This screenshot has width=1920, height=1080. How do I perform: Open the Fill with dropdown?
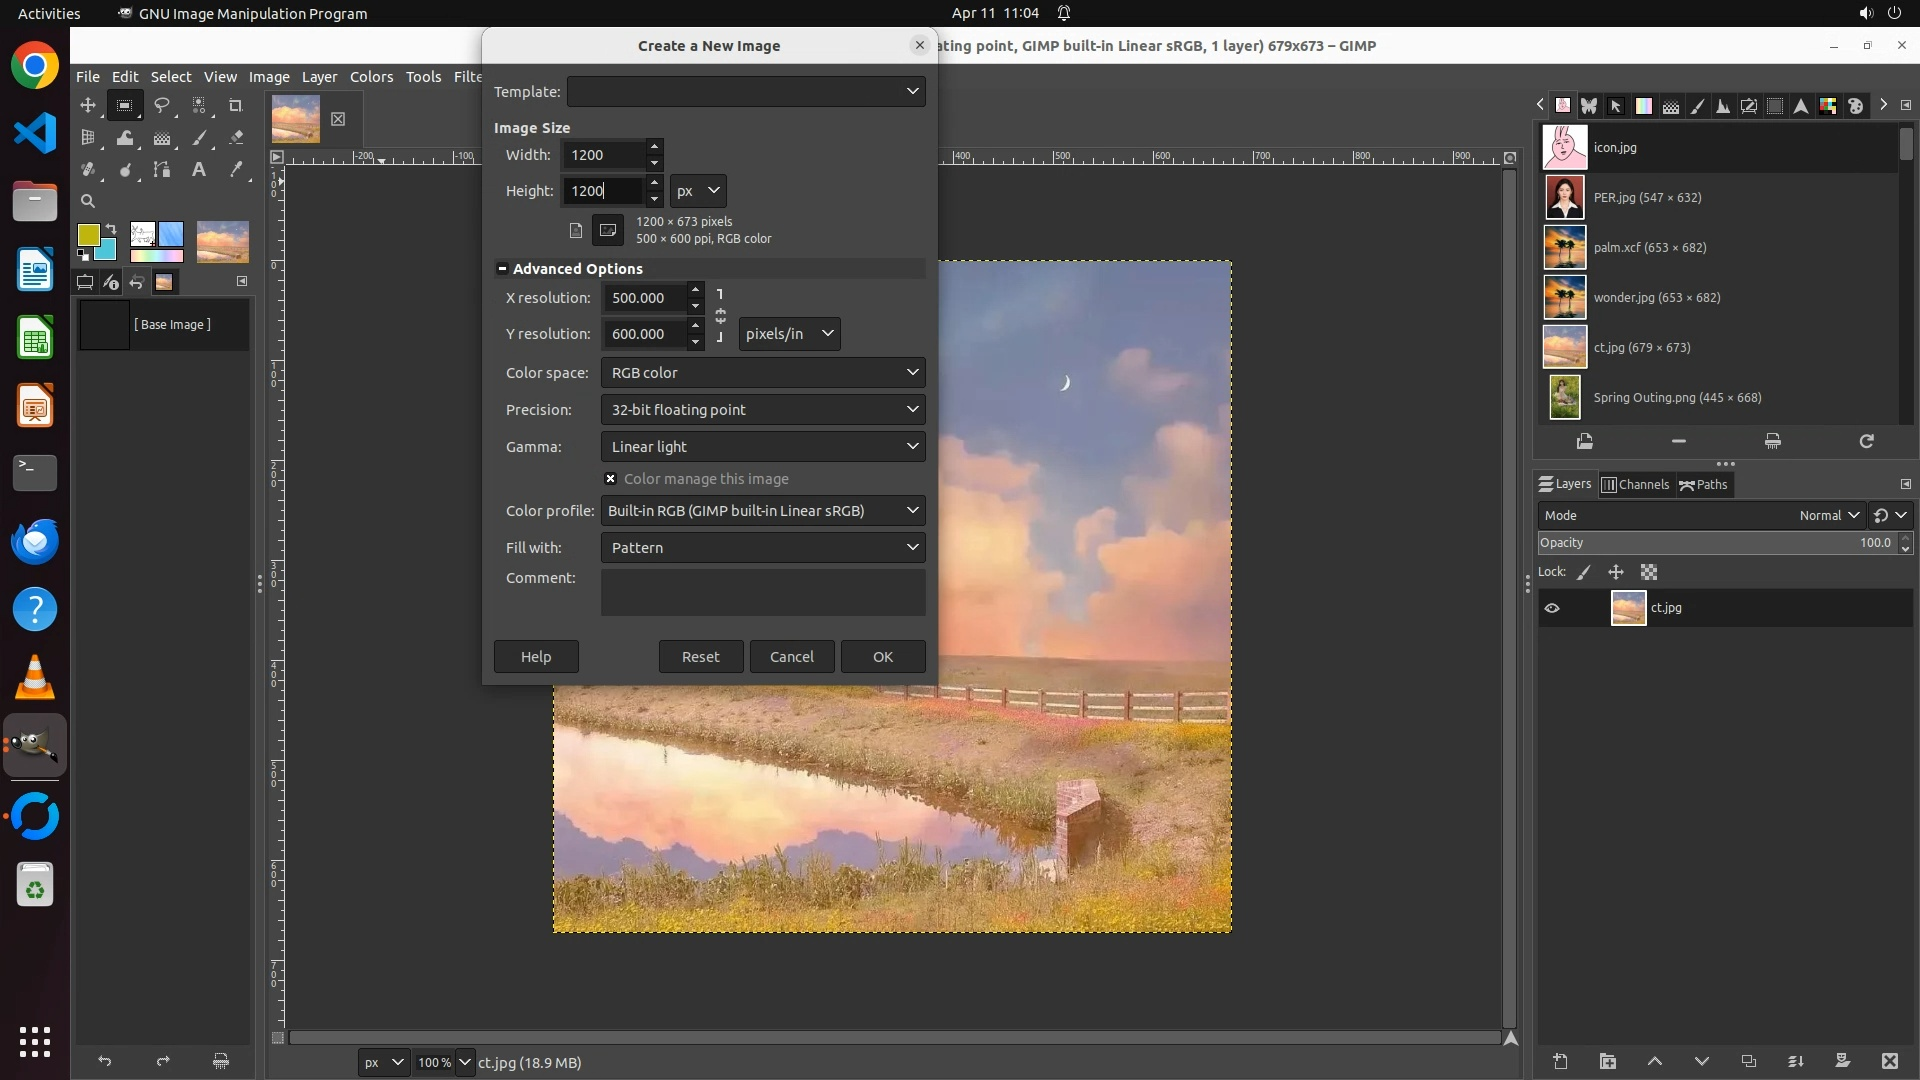click(x=762, y=548)
